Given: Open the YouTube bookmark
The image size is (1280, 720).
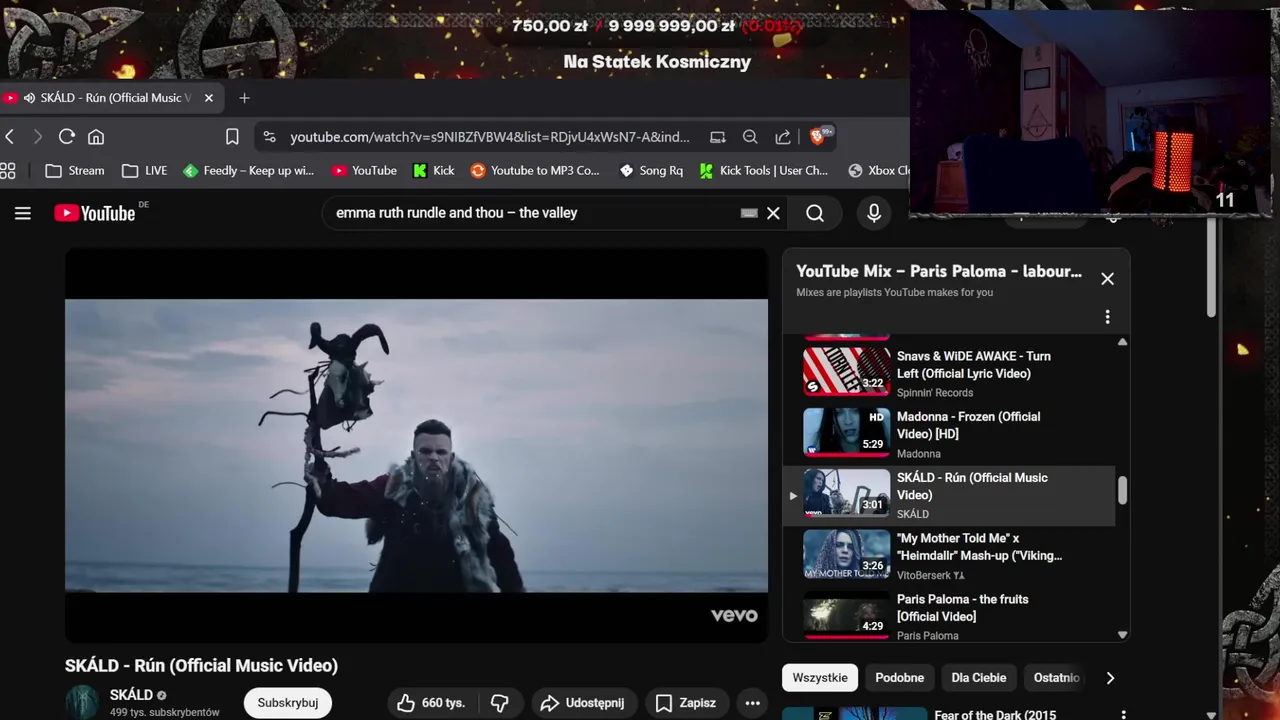Looking at the screenshot, I should [365, 171].
